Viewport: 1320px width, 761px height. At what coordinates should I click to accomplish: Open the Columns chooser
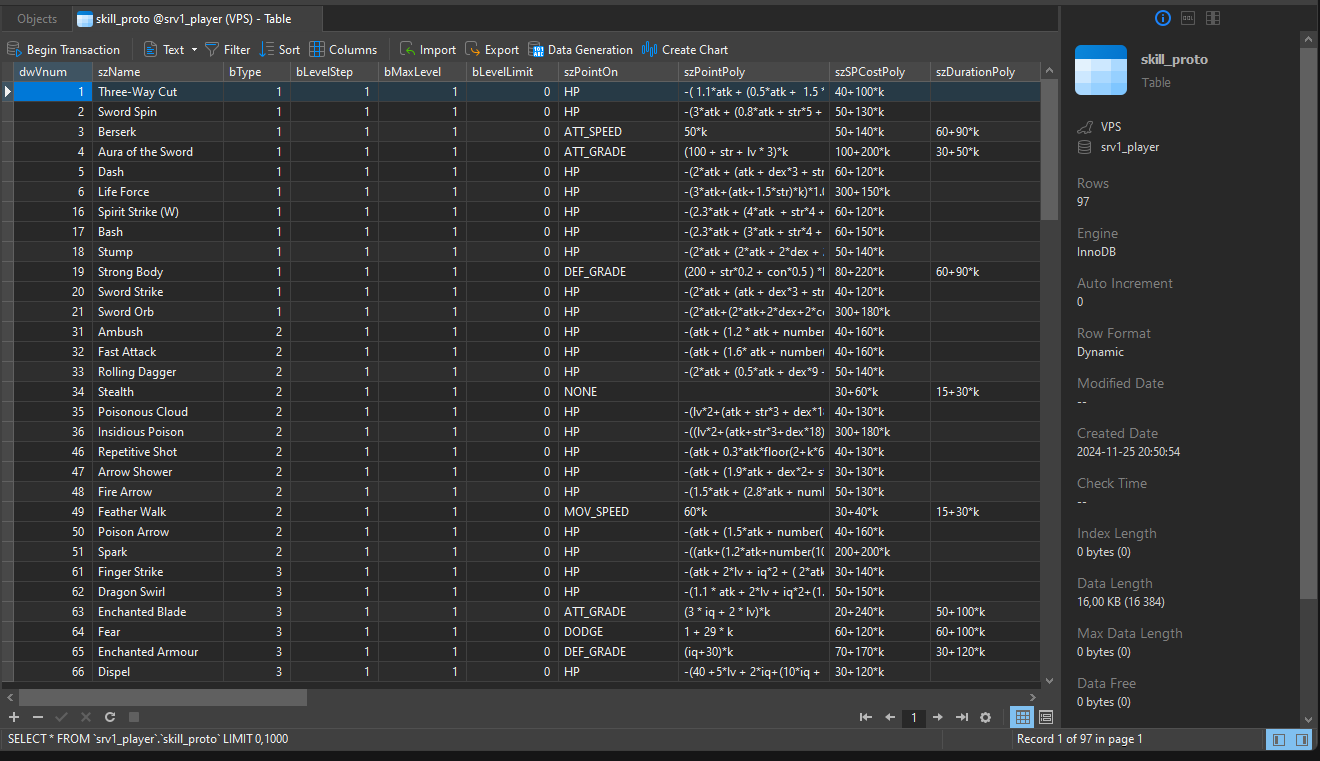[342, 49]
